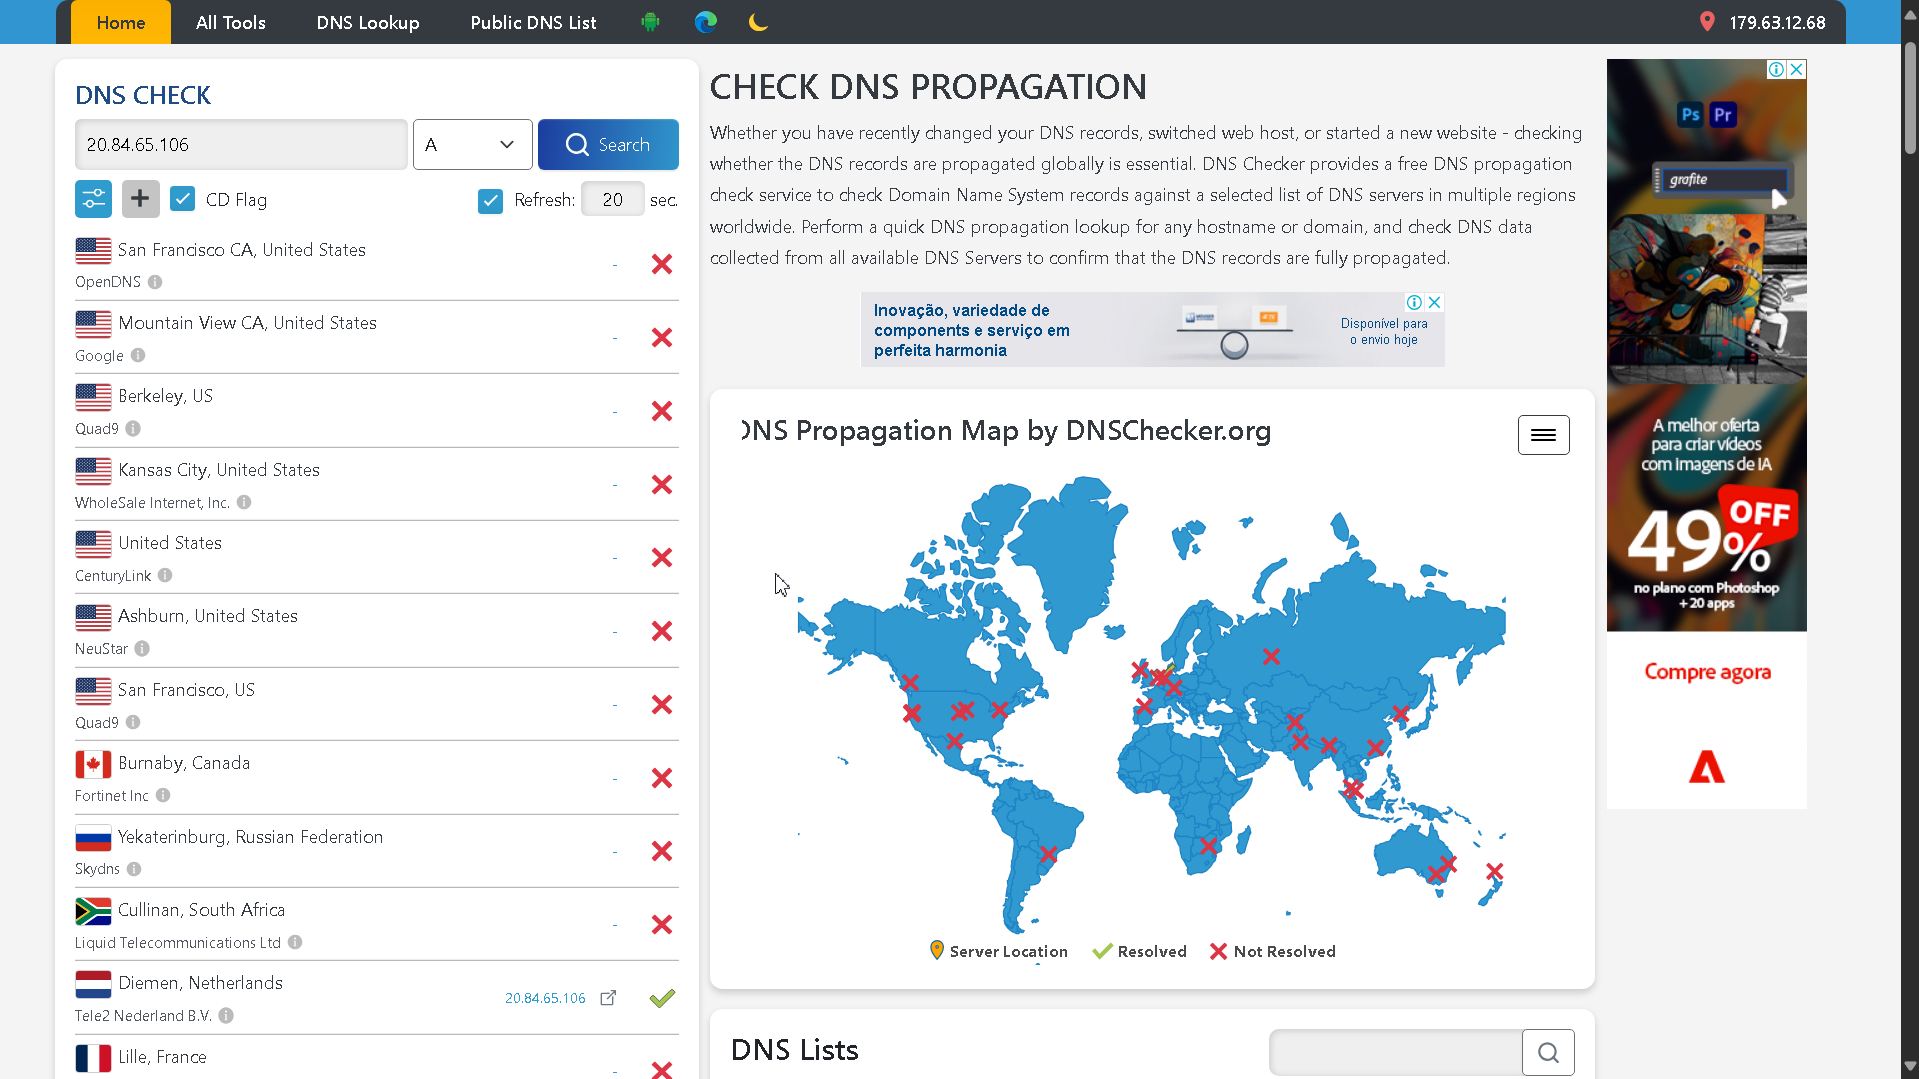Click the page vertical scrollbar thumb

point(1910,97)
